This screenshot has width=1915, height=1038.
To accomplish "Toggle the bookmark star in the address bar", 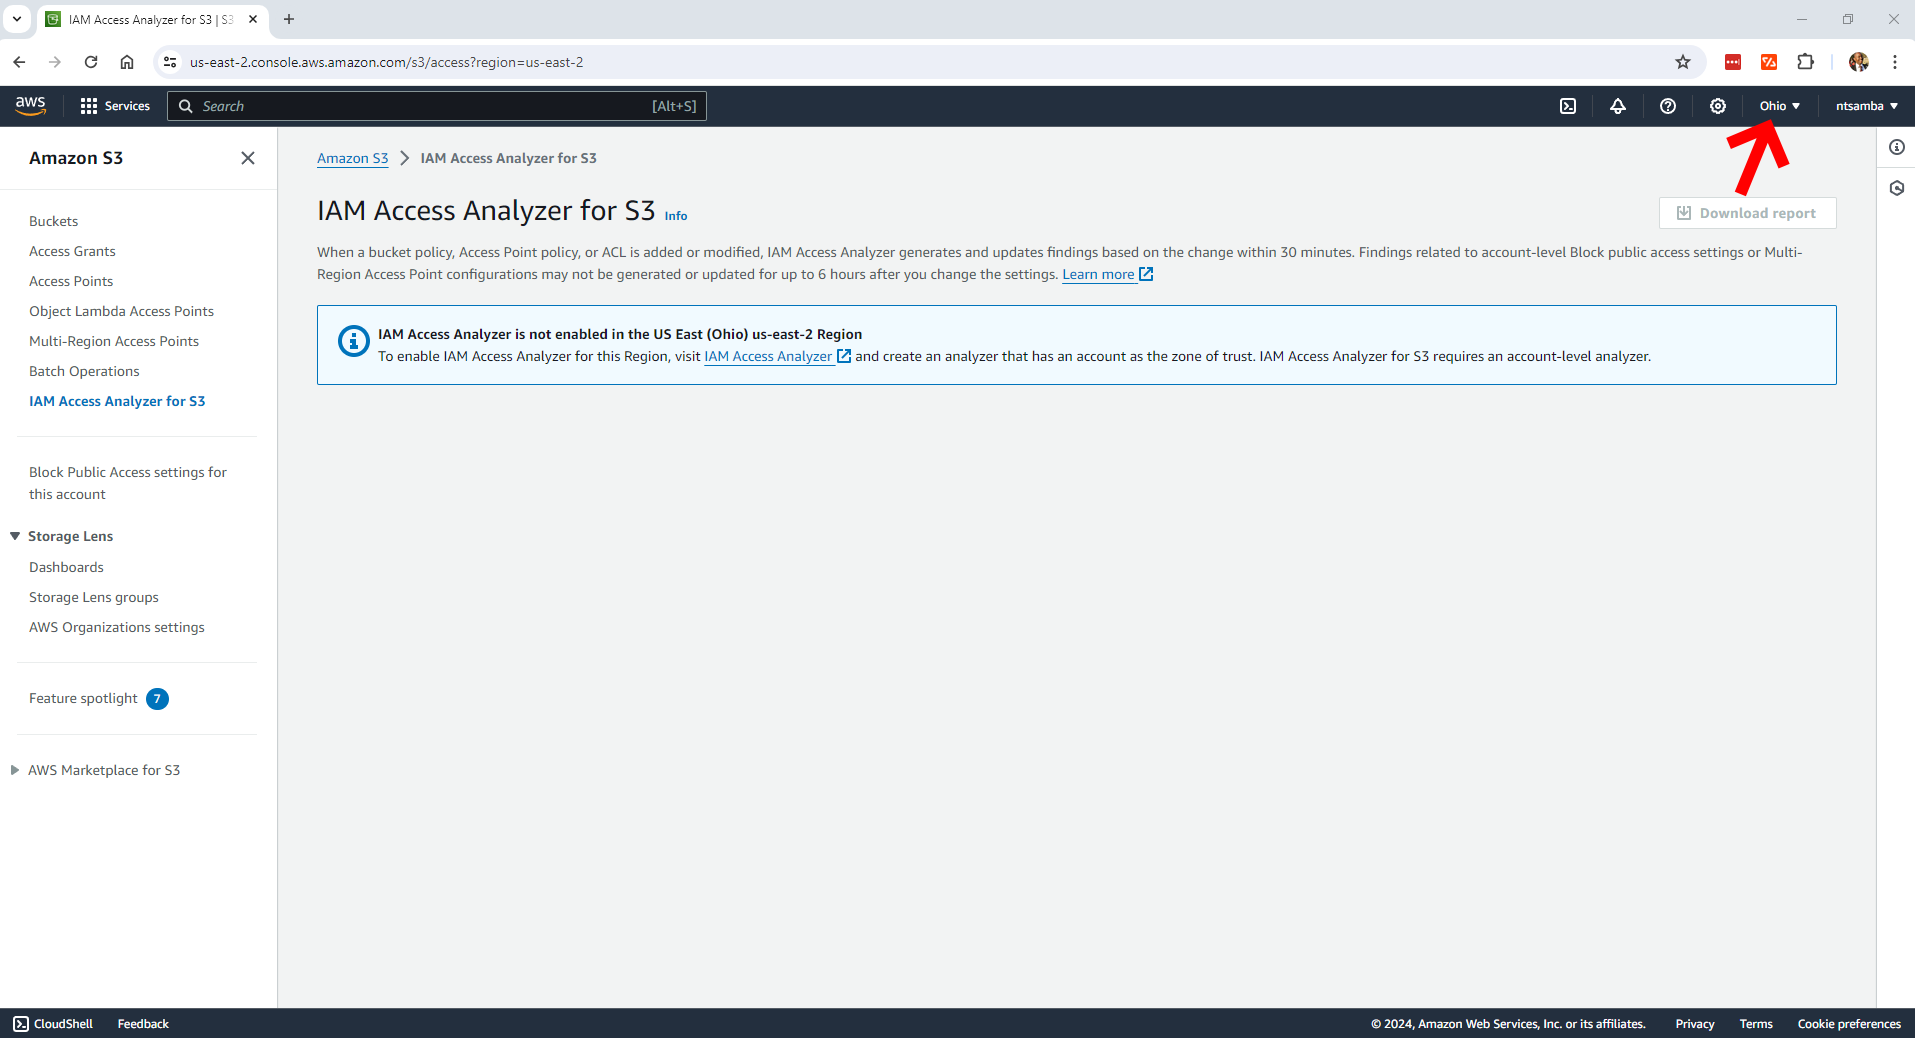I will [x=1683, y=62].
